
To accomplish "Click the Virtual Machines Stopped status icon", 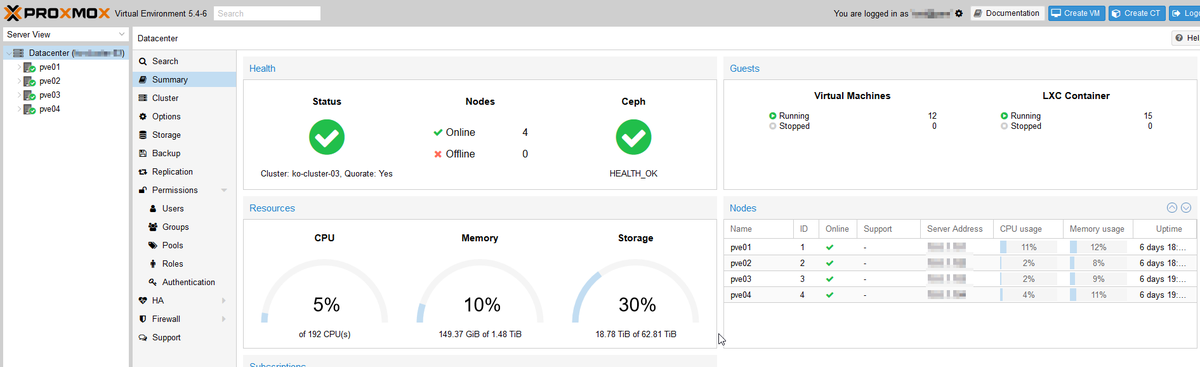I will point(773,126).
